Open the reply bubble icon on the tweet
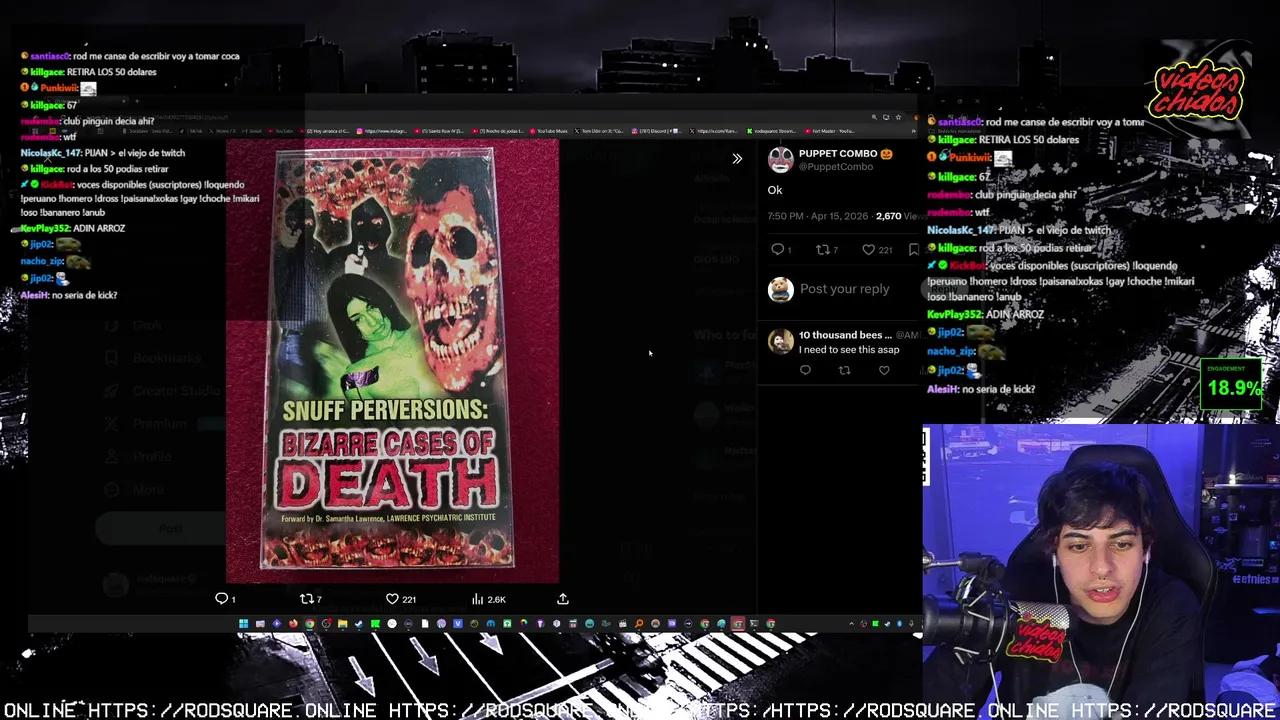 pos(223,598)
